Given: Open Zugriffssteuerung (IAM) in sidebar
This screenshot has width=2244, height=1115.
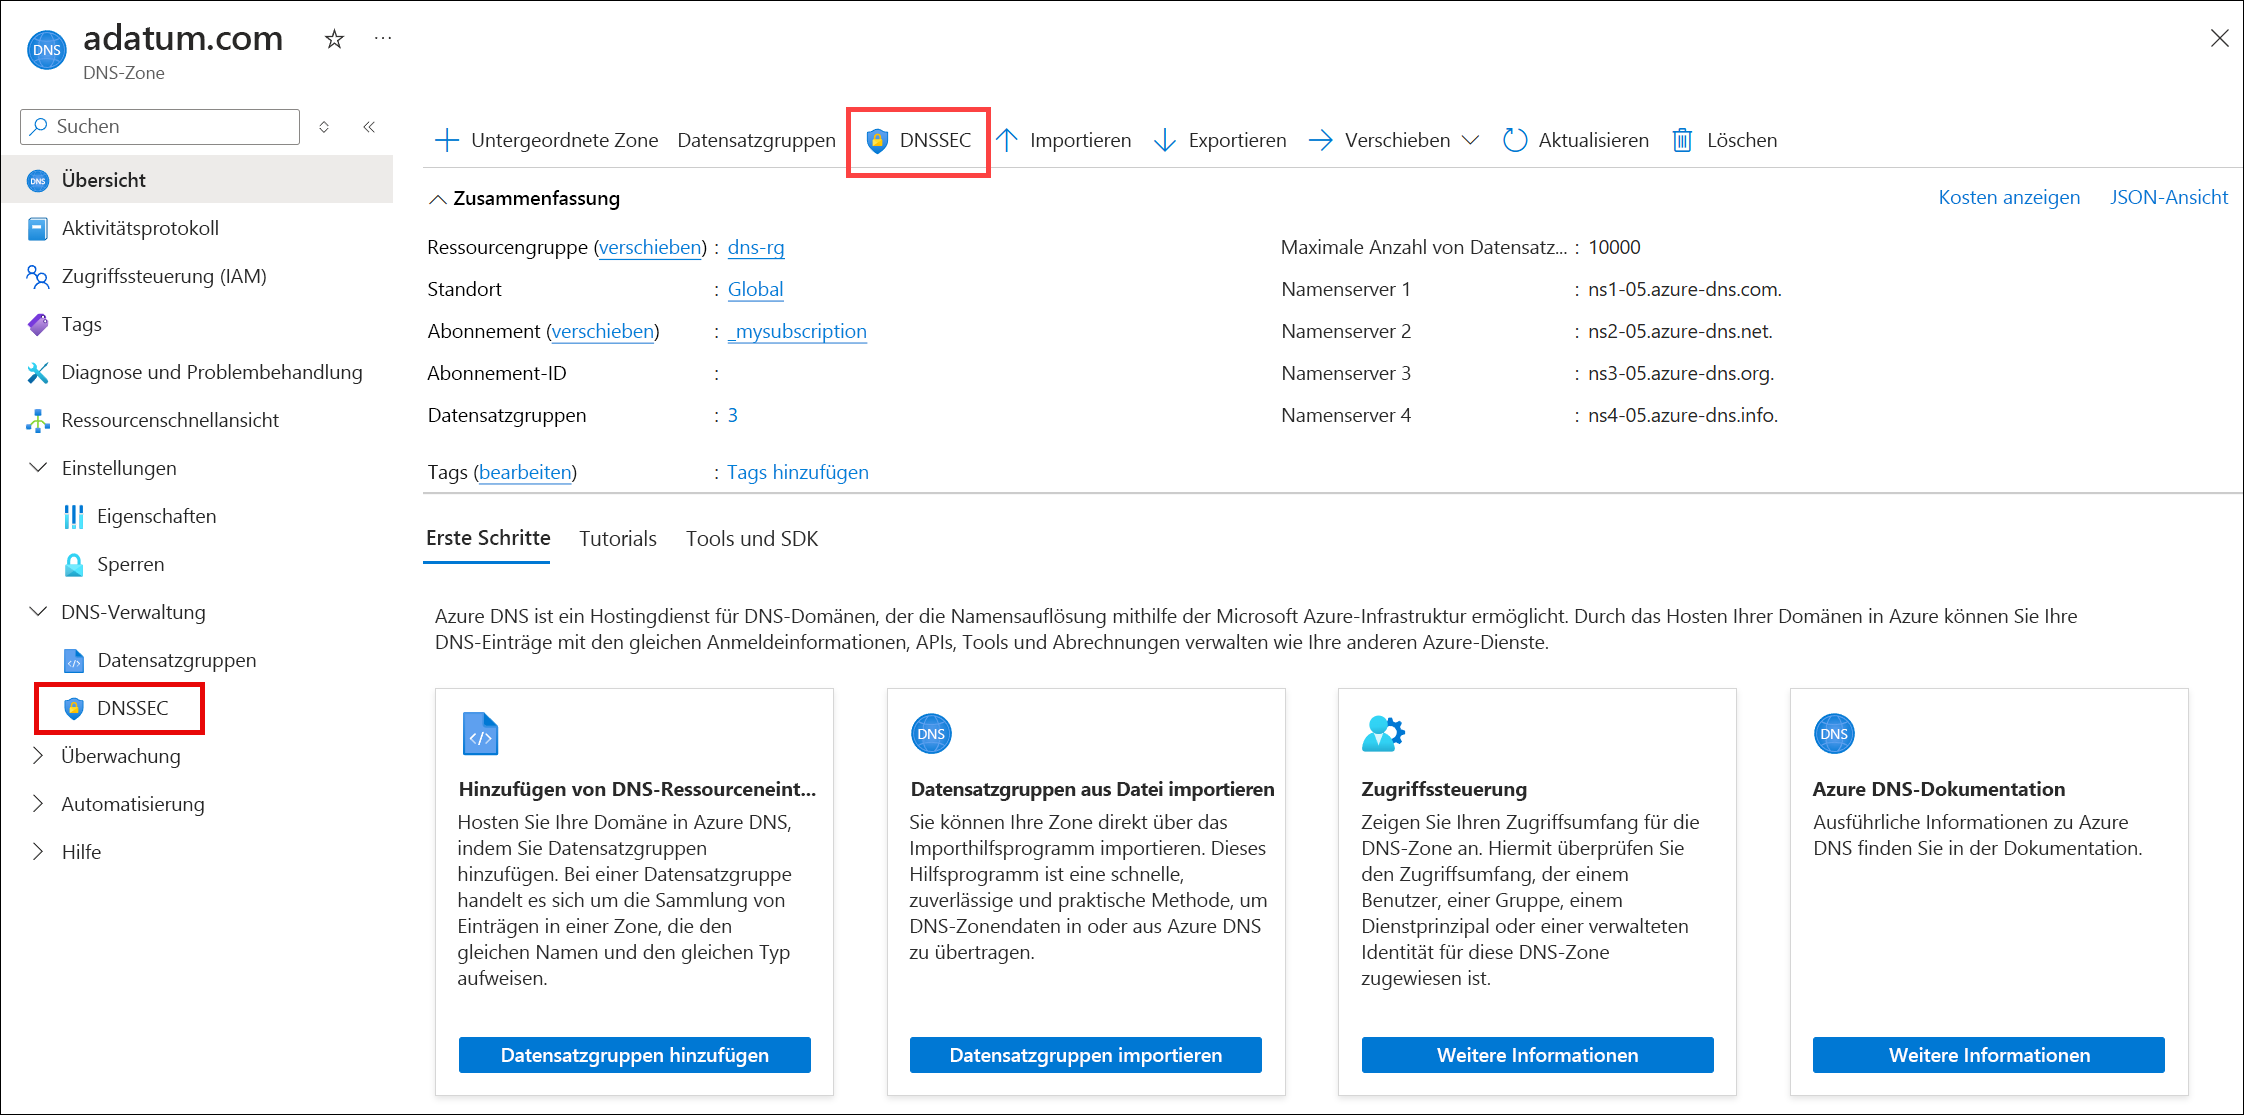Looking at the screenshot, I should click(x=163, y=276).
